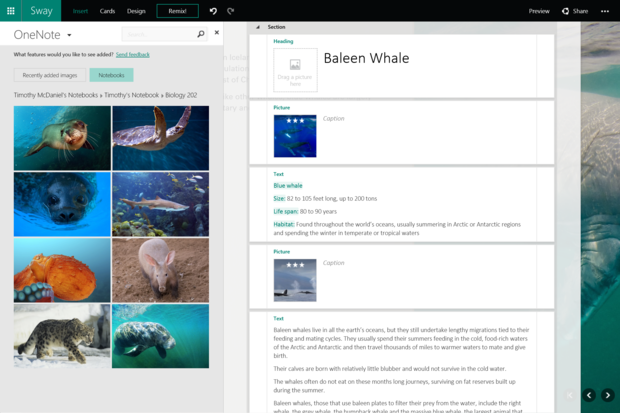Select the manatee image thumbnail
620x413 pixels.
161,336
